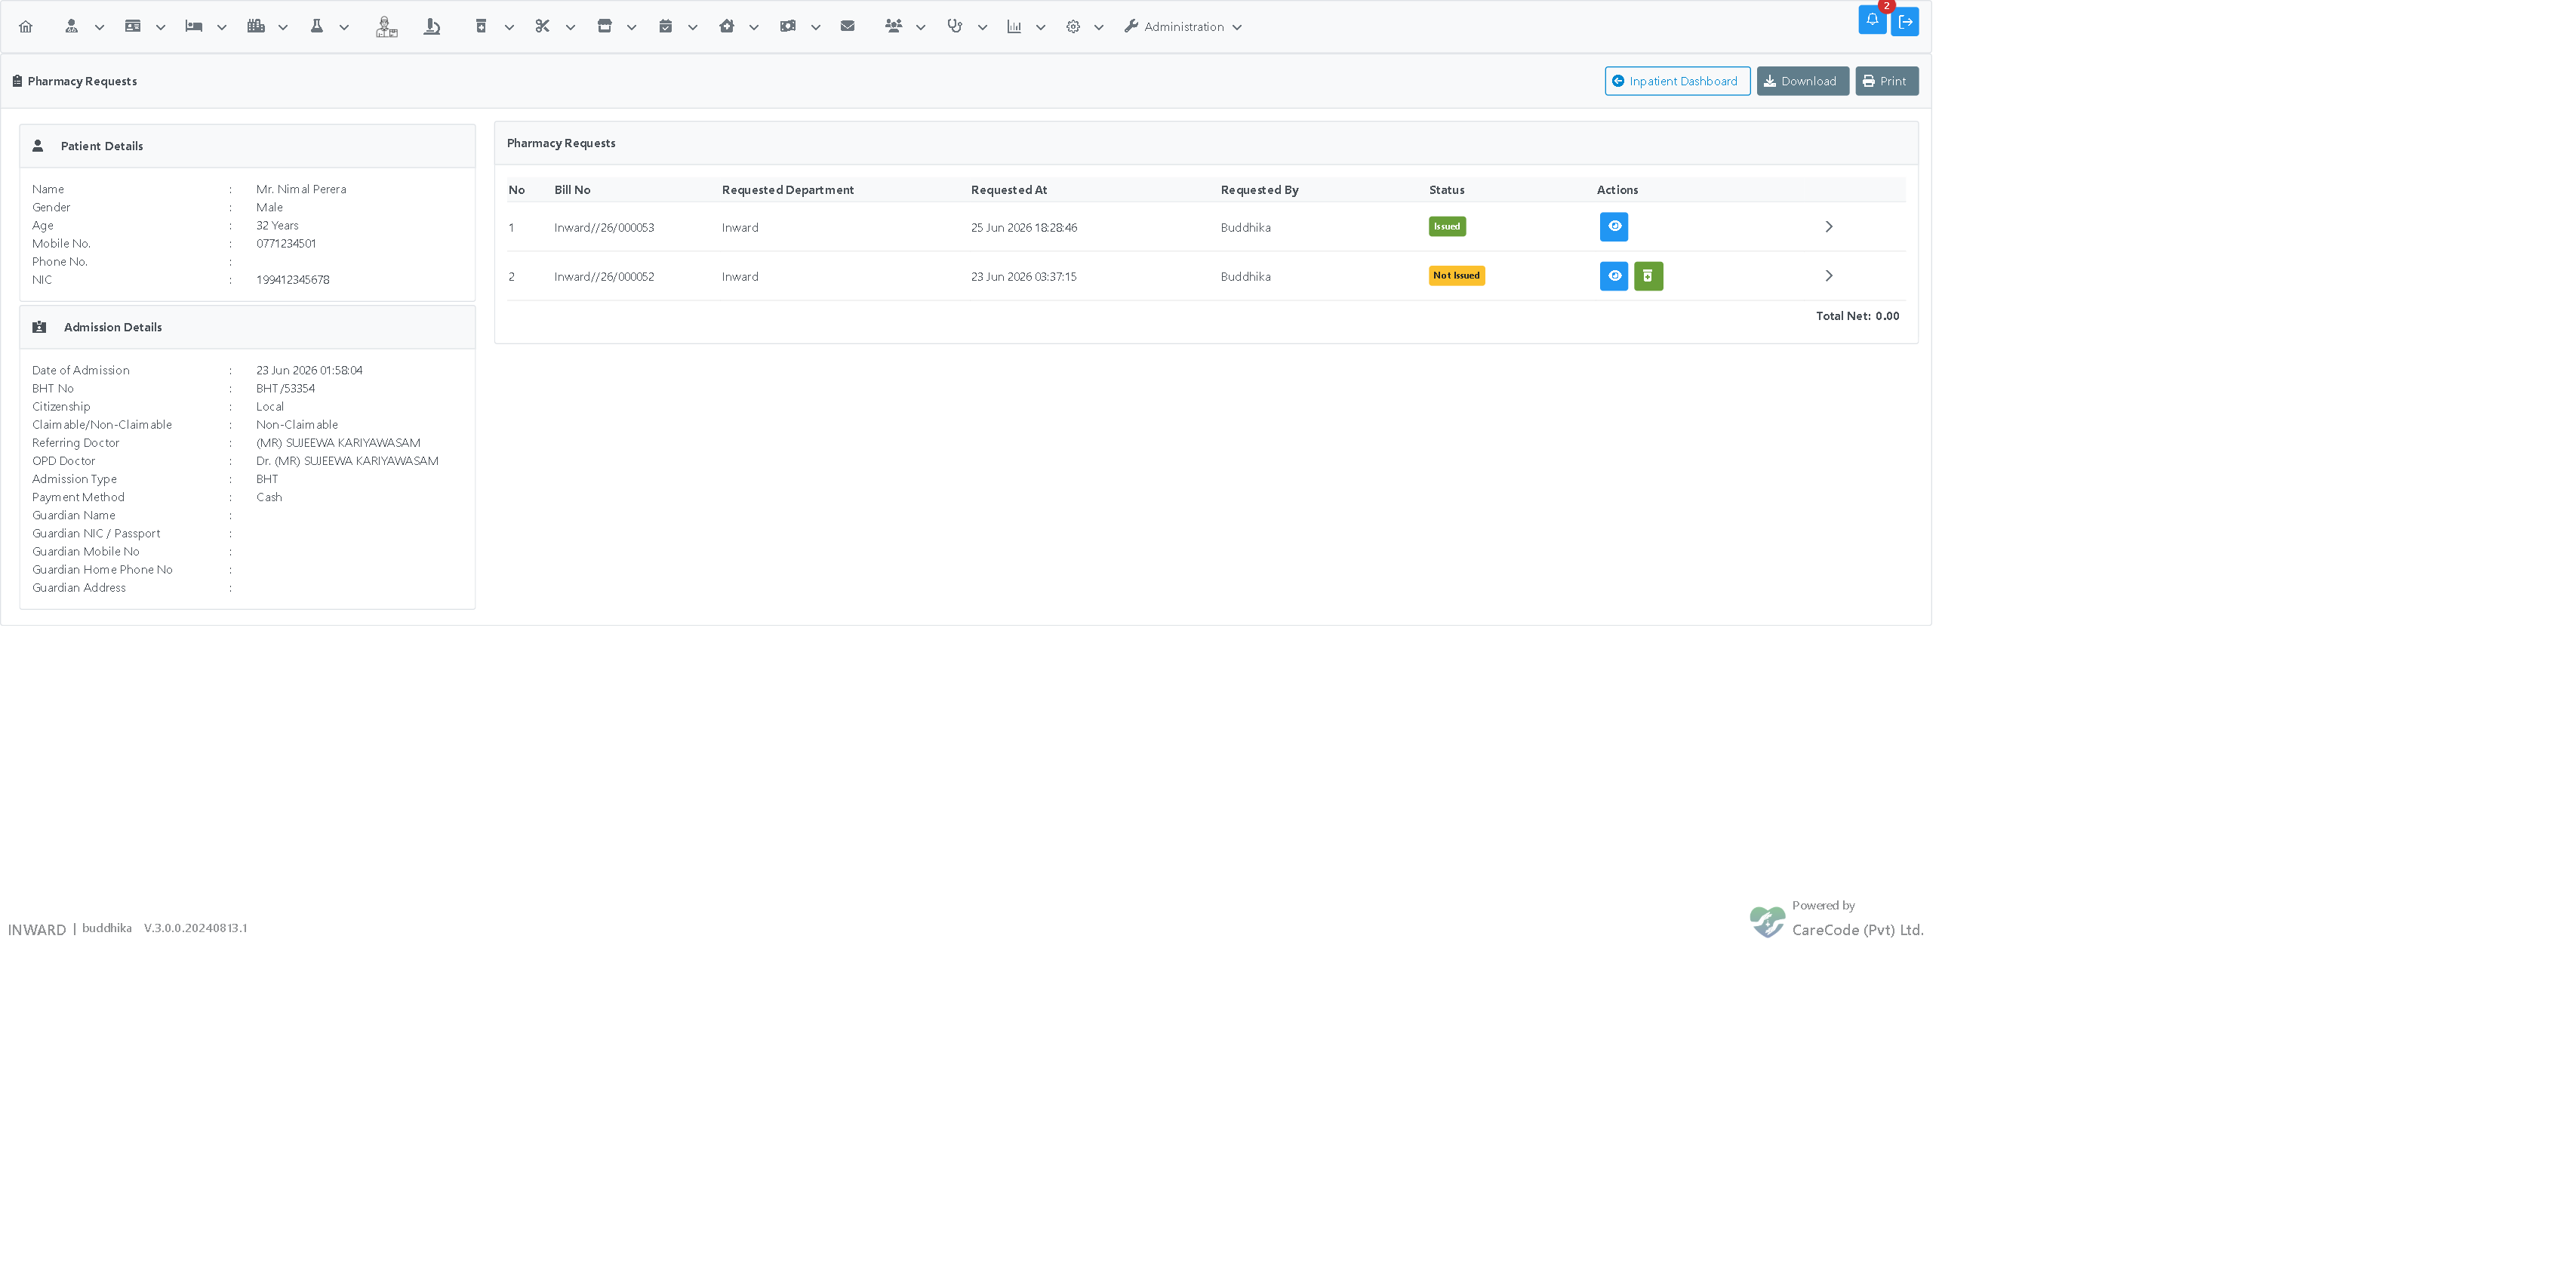
Task: Click NIC value 199412345678
Action: pos(293,280)
